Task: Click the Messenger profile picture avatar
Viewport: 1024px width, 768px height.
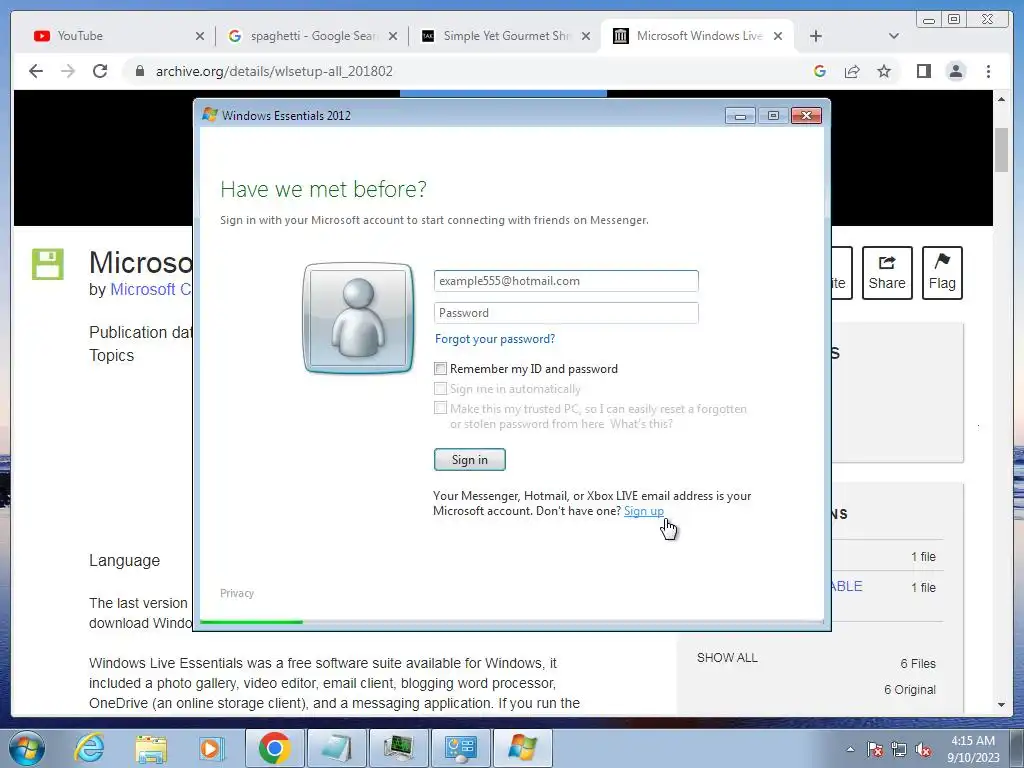Action: click(358, 318)
